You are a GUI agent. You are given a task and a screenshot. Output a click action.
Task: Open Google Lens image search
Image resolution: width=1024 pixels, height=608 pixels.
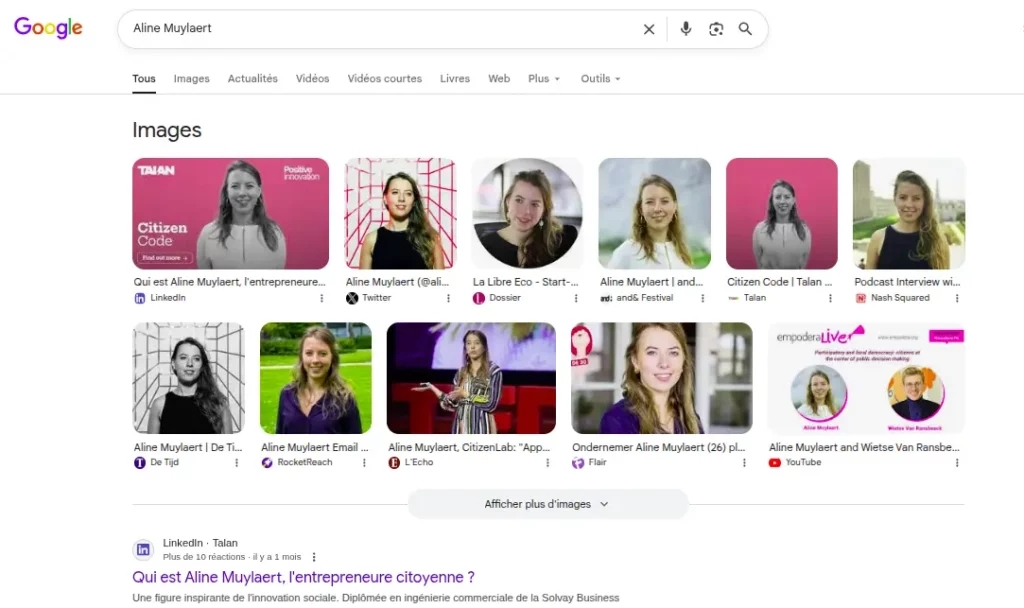(716, 29)
